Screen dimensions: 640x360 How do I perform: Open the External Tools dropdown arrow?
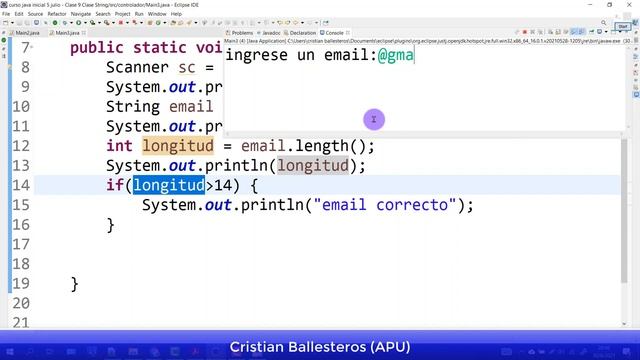(113, 23)
